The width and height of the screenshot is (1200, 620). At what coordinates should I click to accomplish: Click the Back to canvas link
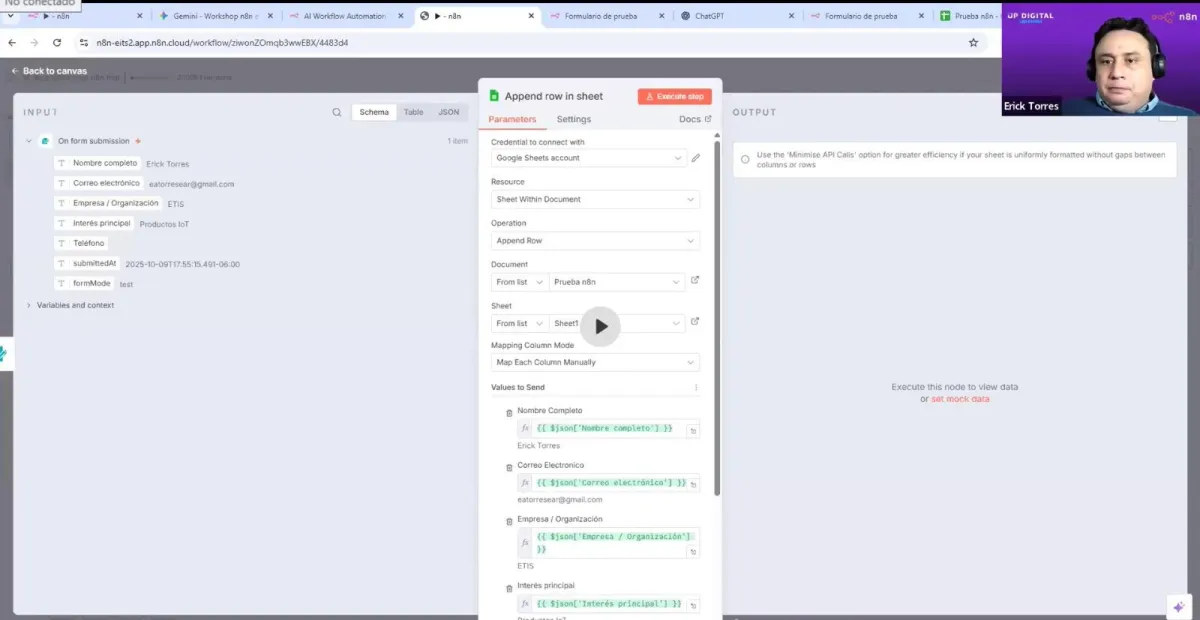[49, 71]
